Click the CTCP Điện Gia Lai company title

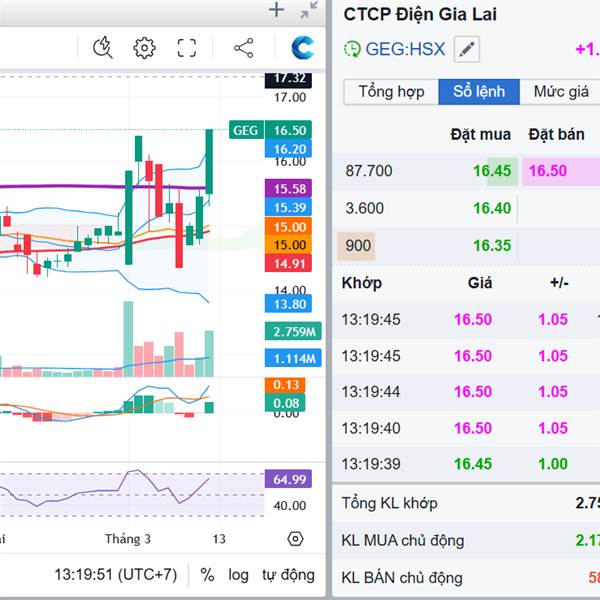point(420,15)
